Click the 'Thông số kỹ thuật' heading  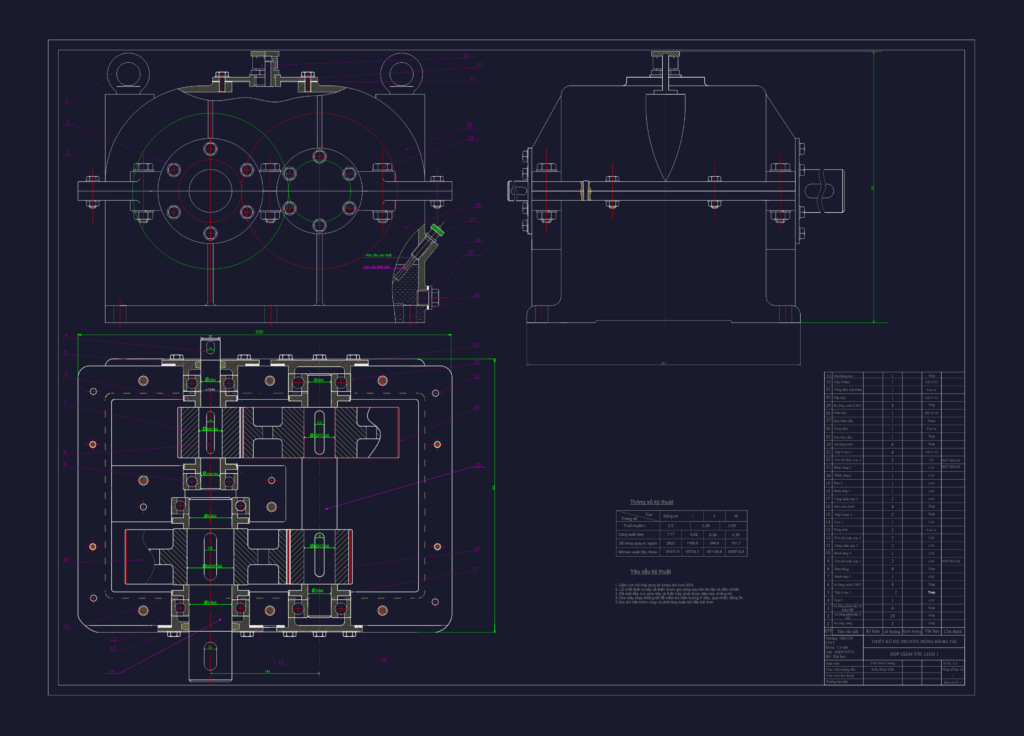[651, 502]
